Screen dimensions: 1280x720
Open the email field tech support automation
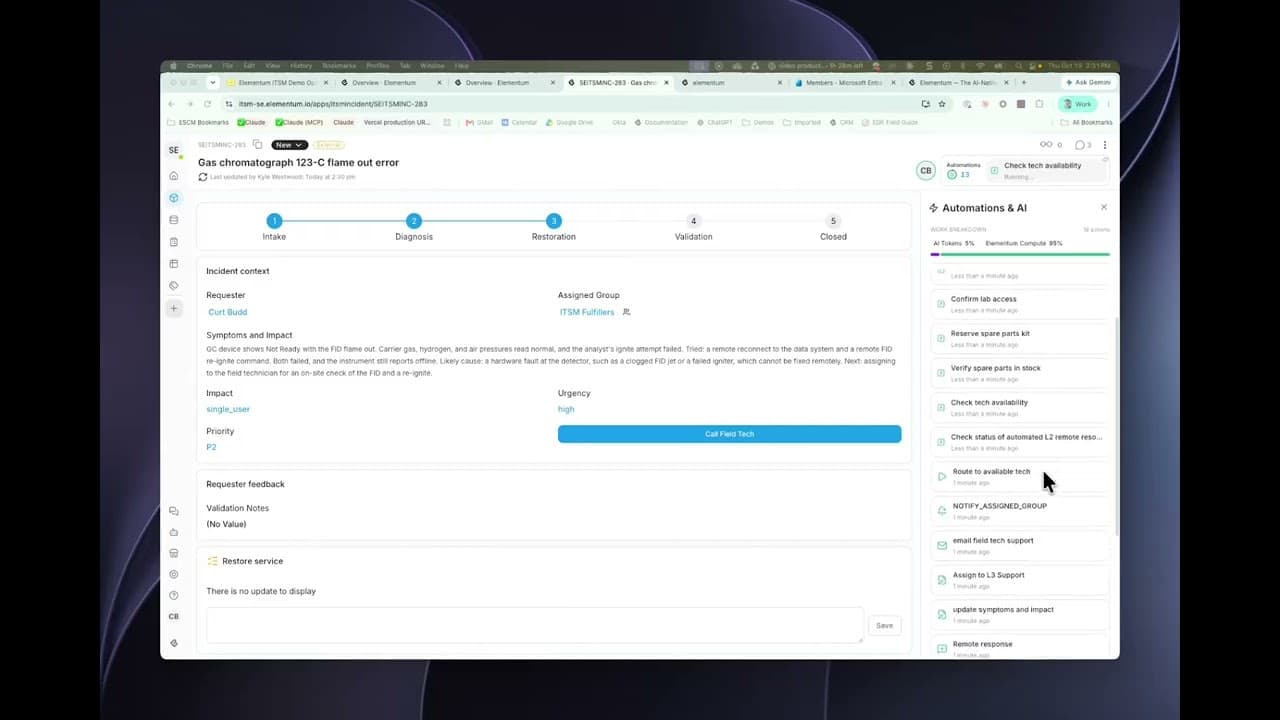click(1020, 545)
